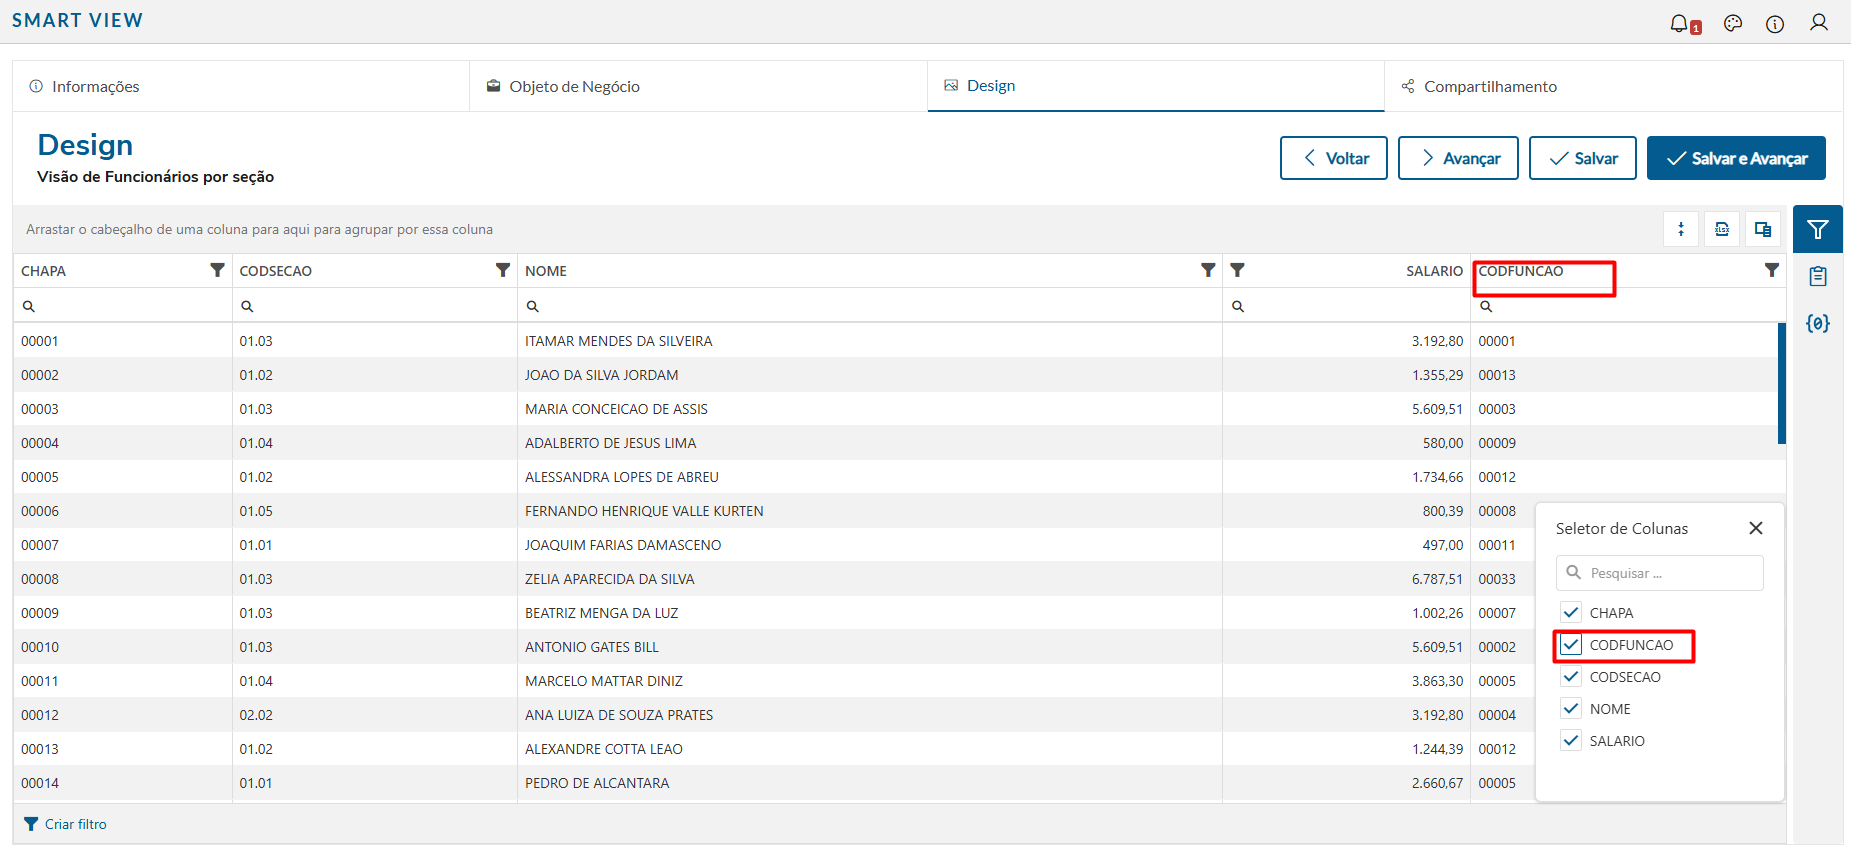The width and height of the screenshot is (1851, 852).
Task: Select cell ADALBERTO DE JESUS LIMA
Action: pos(870,443)
